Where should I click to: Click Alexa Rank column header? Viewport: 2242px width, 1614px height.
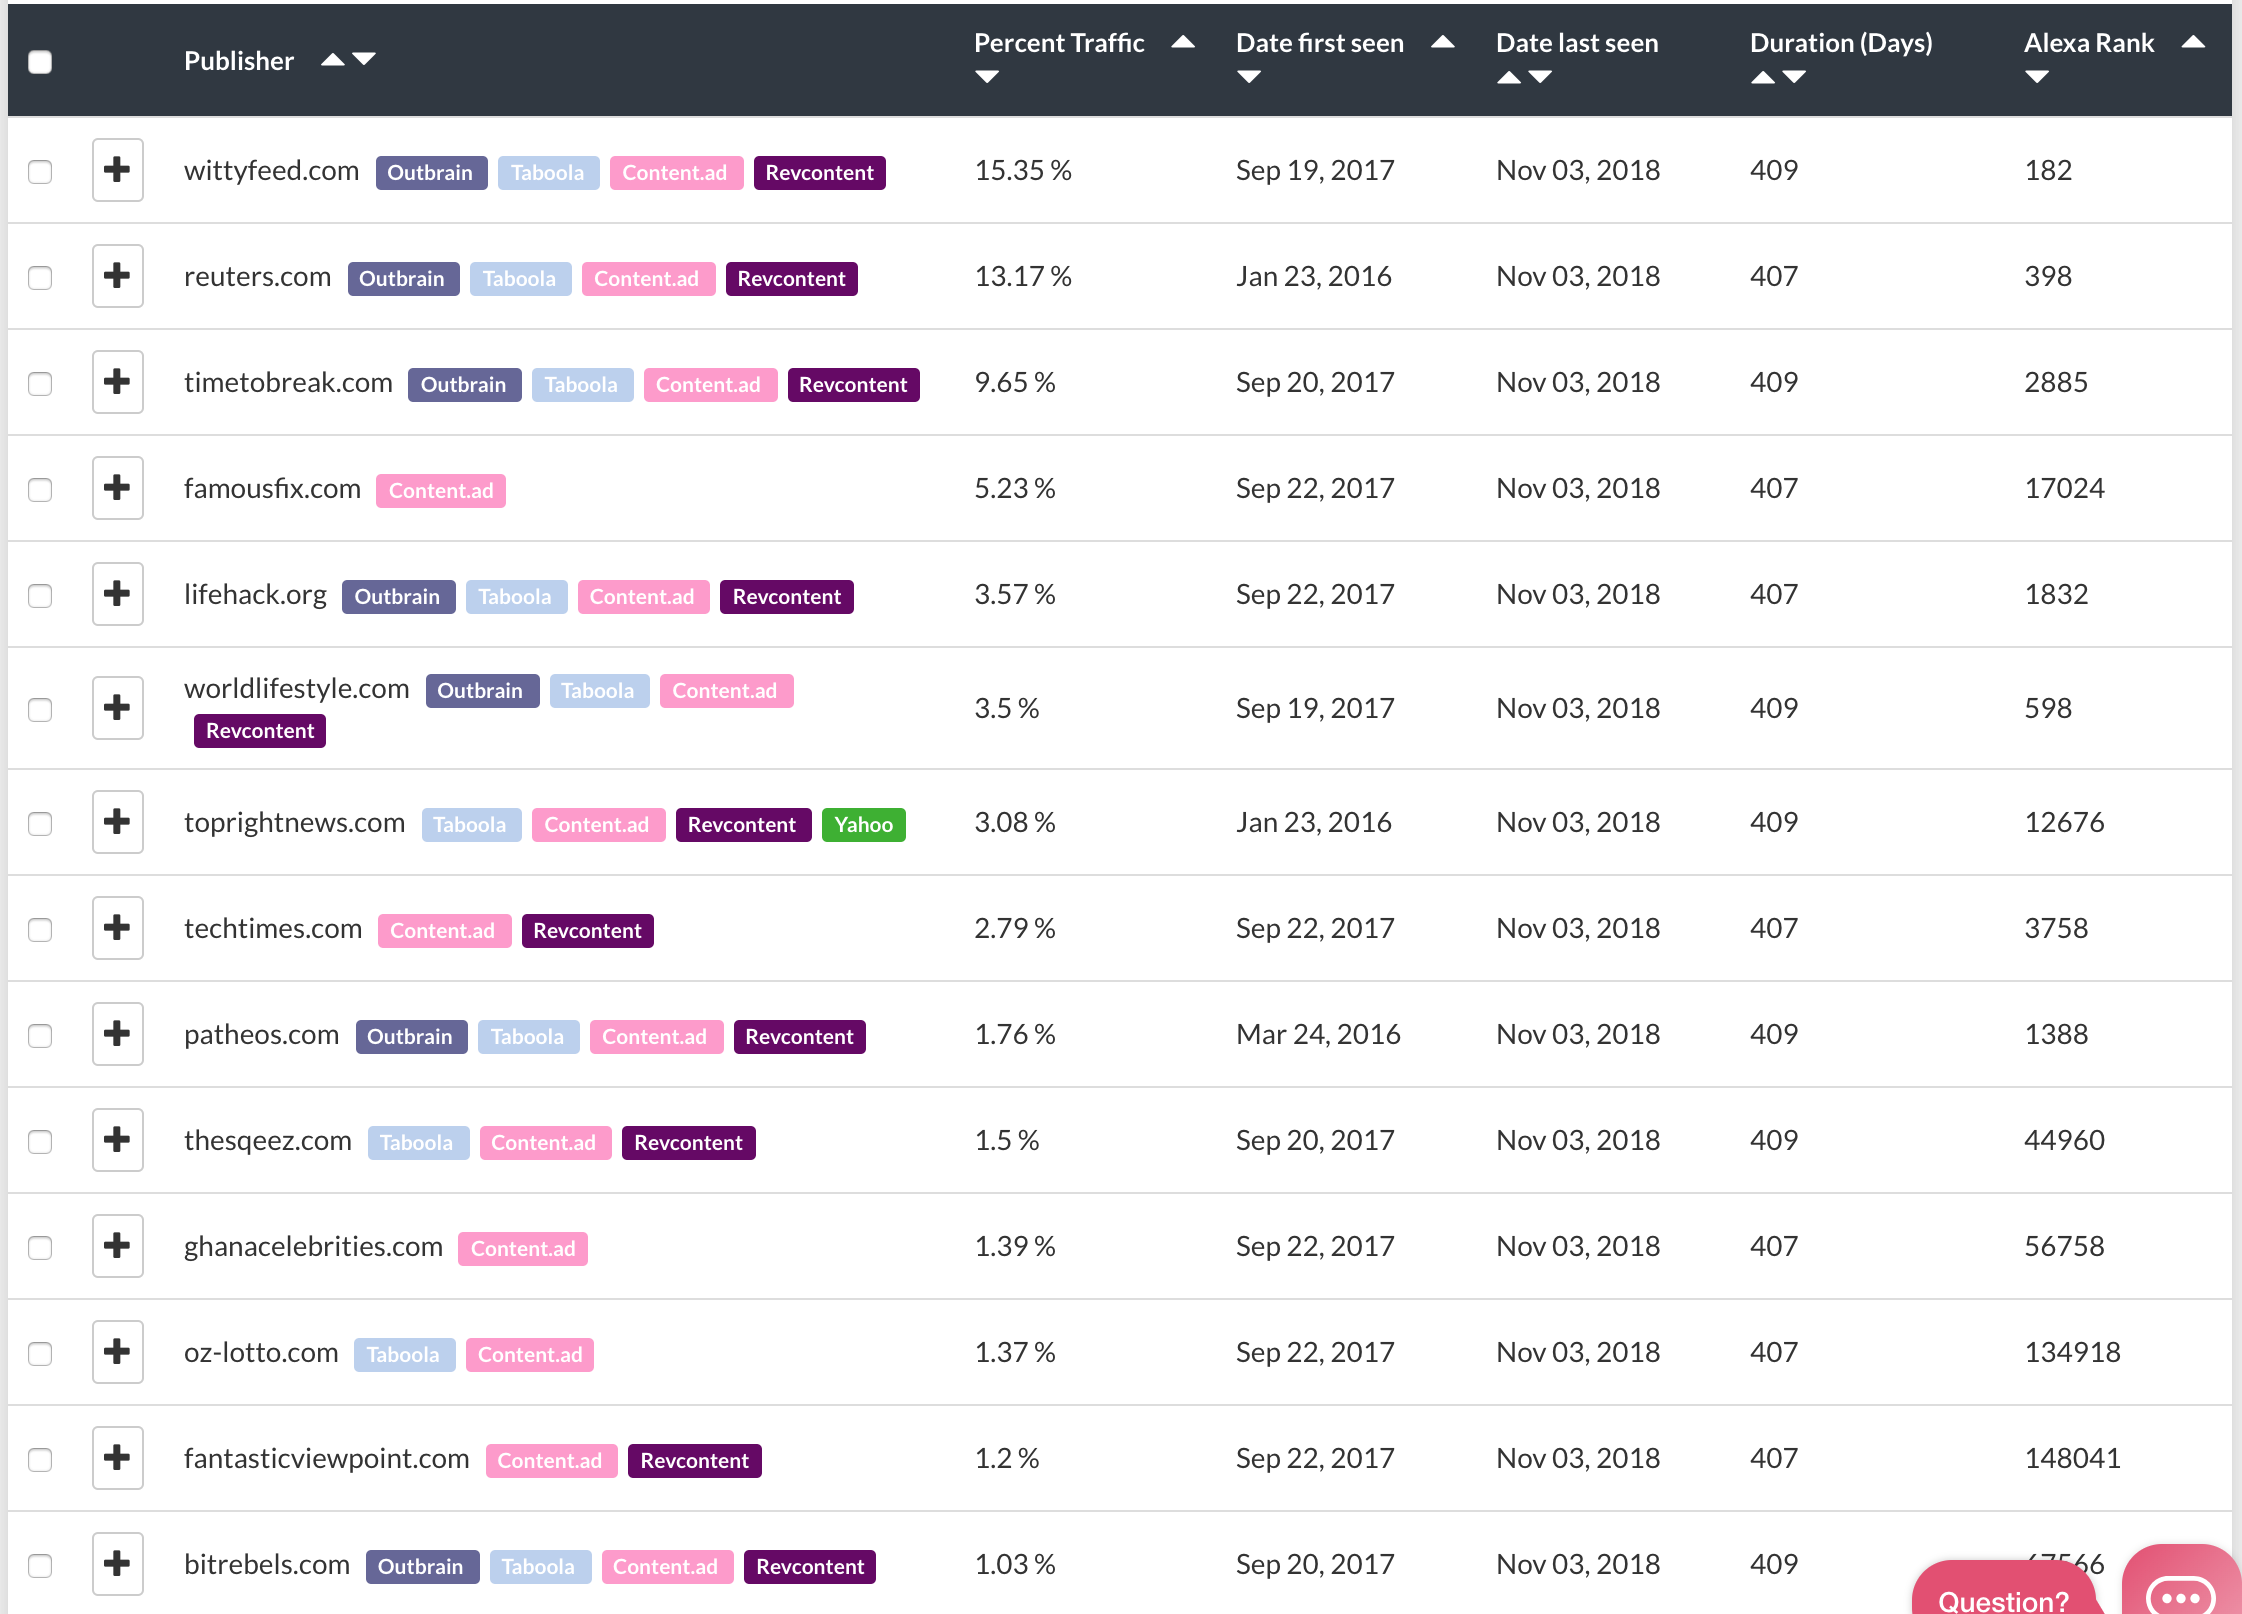tap(2089, 43)
